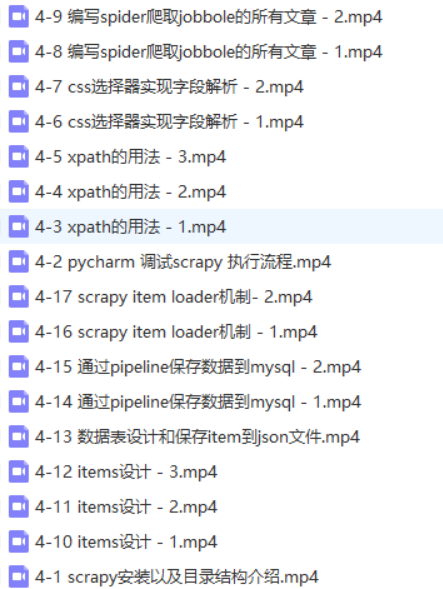This screenshot has height=589, width=443.
Task: Click the video icon beside 4-8 编写spider file
Action: point(19,52)
